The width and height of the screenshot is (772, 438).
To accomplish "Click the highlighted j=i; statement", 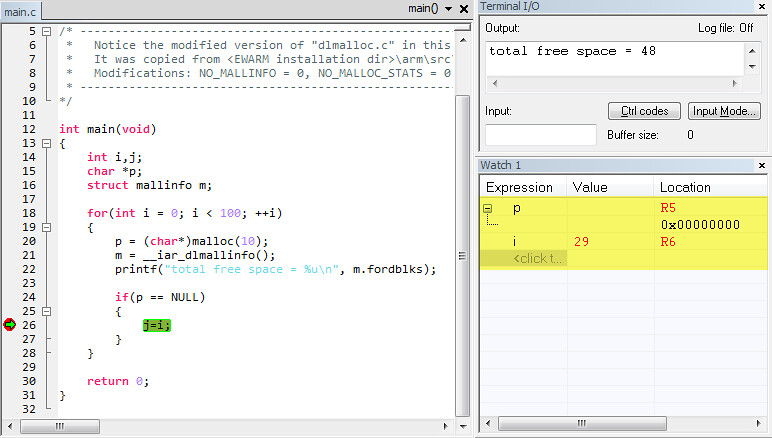I will [157, 325].
